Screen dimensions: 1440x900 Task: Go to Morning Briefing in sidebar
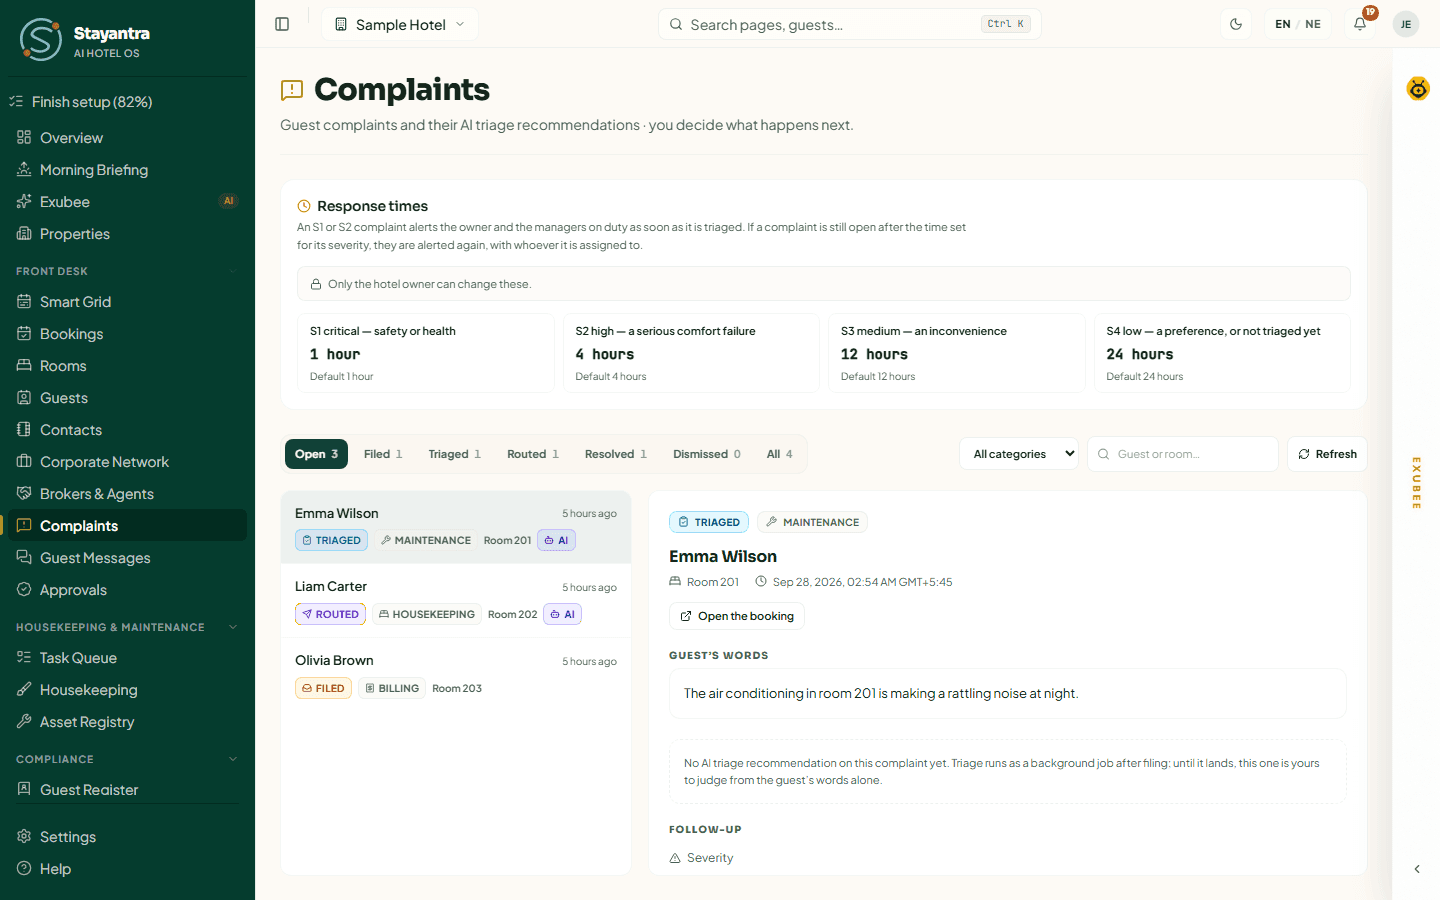coord(127,170)
